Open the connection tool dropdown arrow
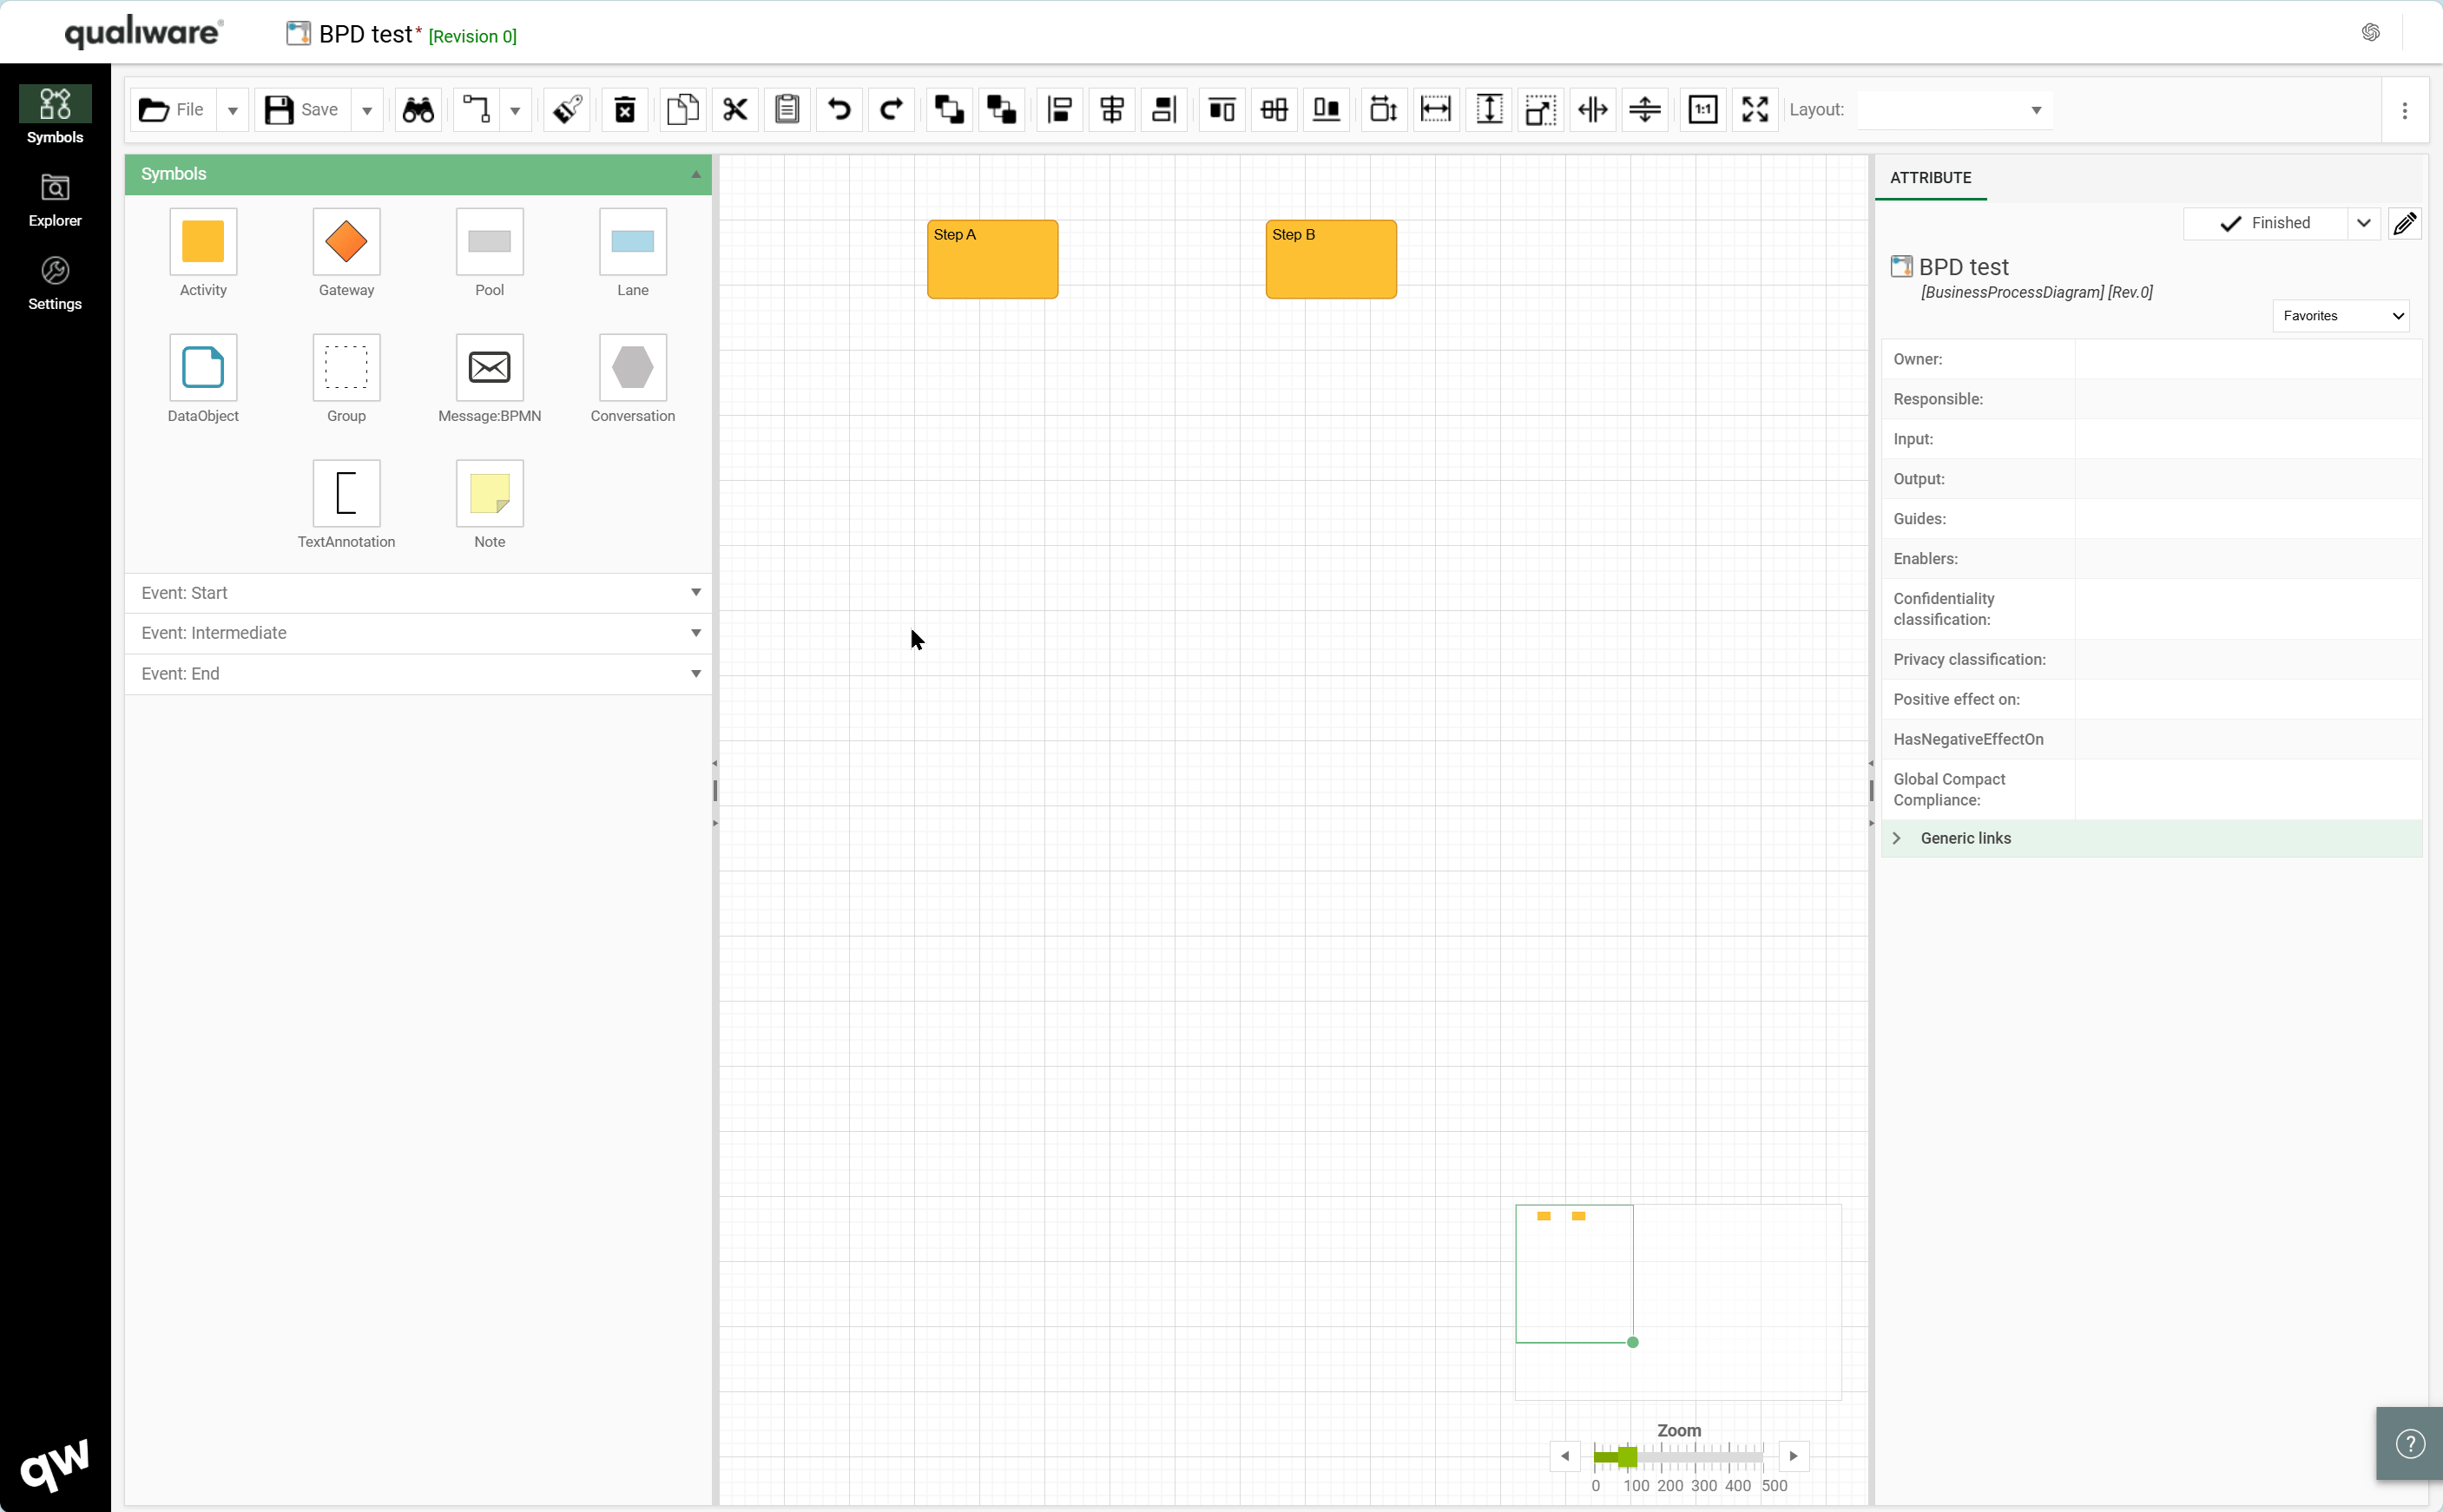 click(x=515, y=111)
